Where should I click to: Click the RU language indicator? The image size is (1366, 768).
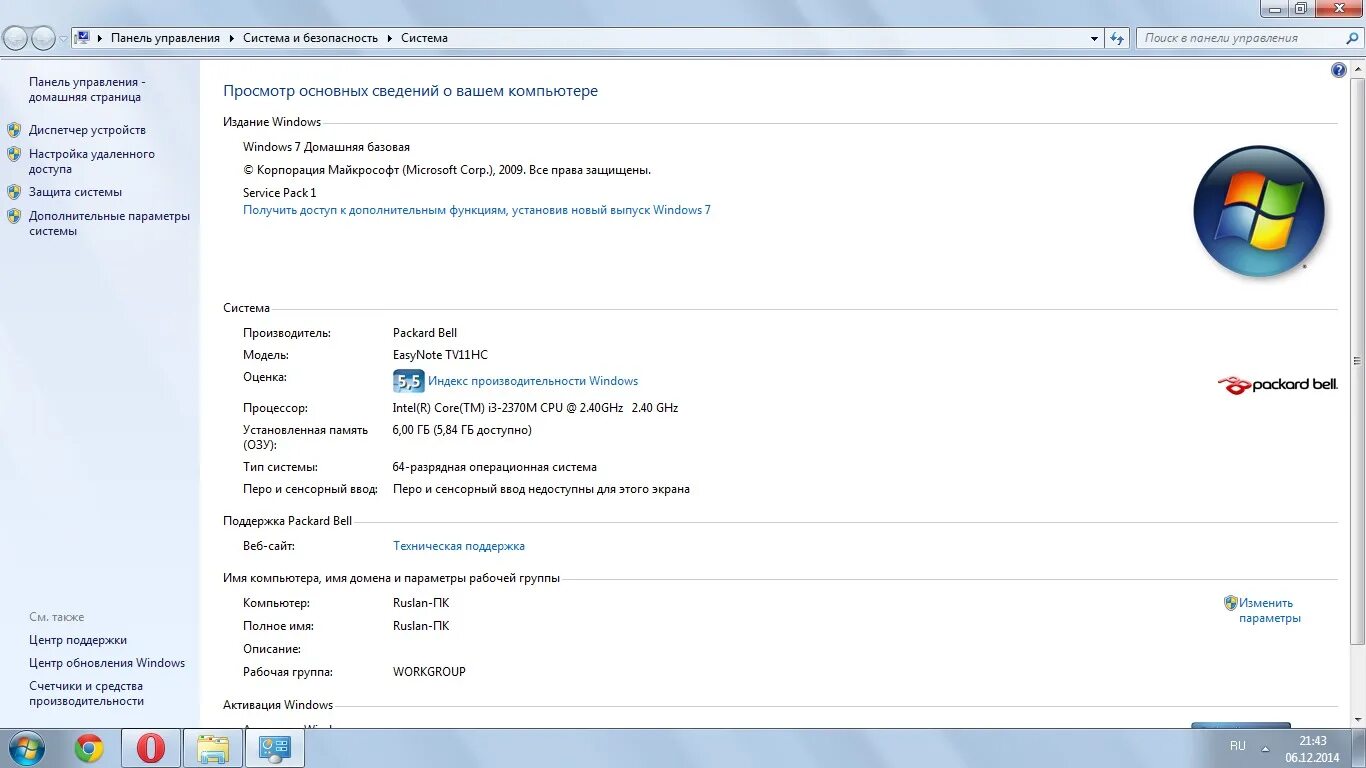tap(1238, 746)
